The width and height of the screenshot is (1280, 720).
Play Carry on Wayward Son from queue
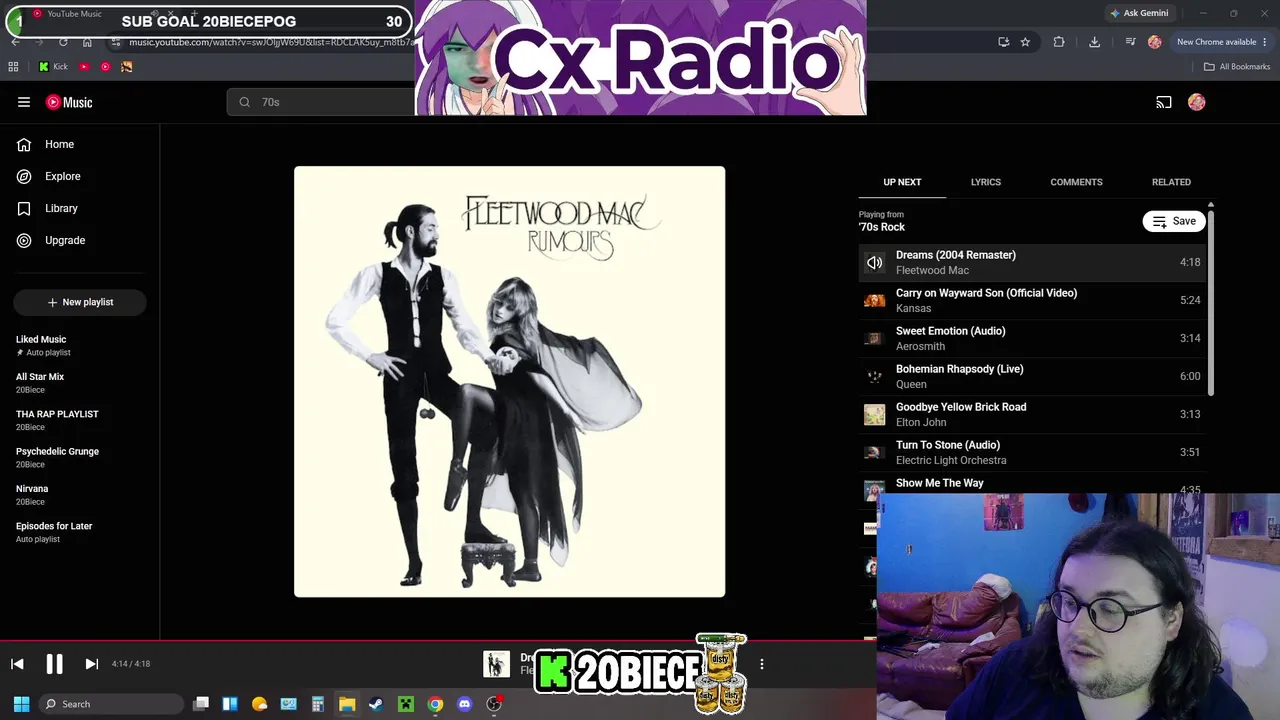coord(1032,300)
